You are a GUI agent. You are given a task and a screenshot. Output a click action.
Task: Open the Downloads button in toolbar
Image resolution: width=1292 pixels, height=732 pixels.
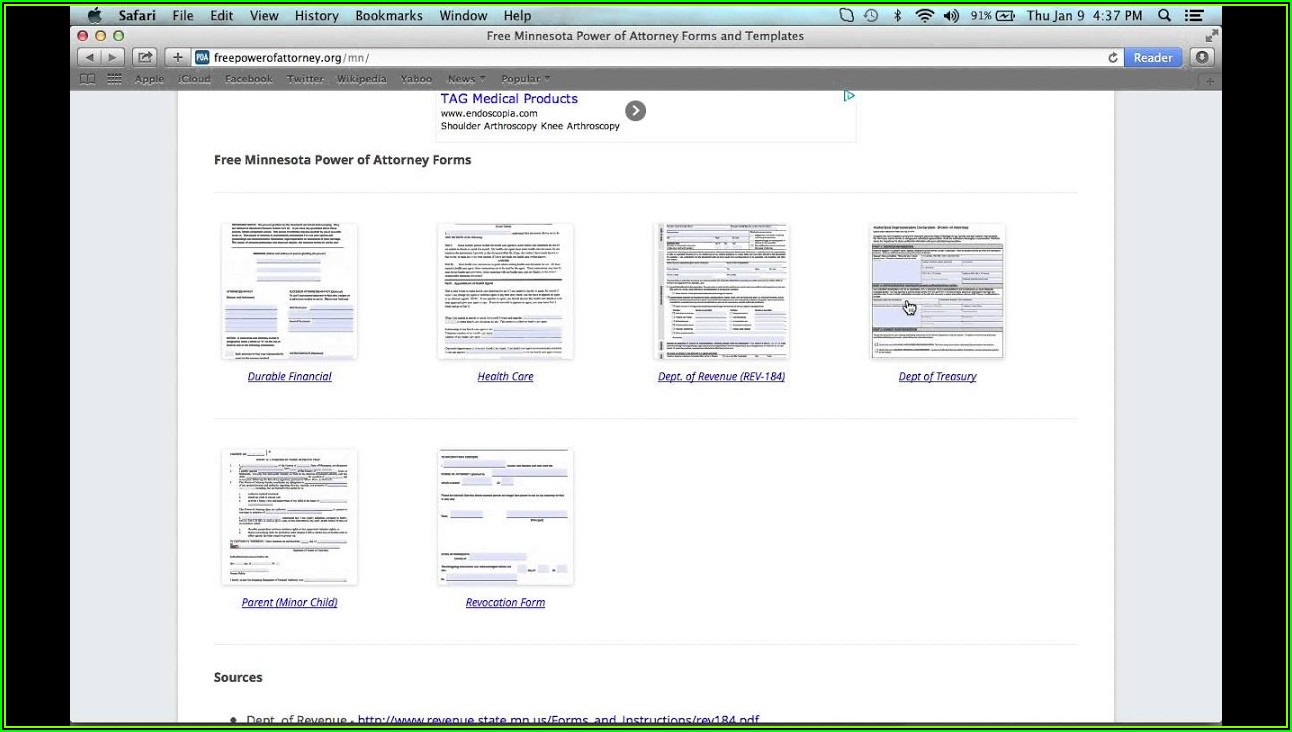point(1202,58)
